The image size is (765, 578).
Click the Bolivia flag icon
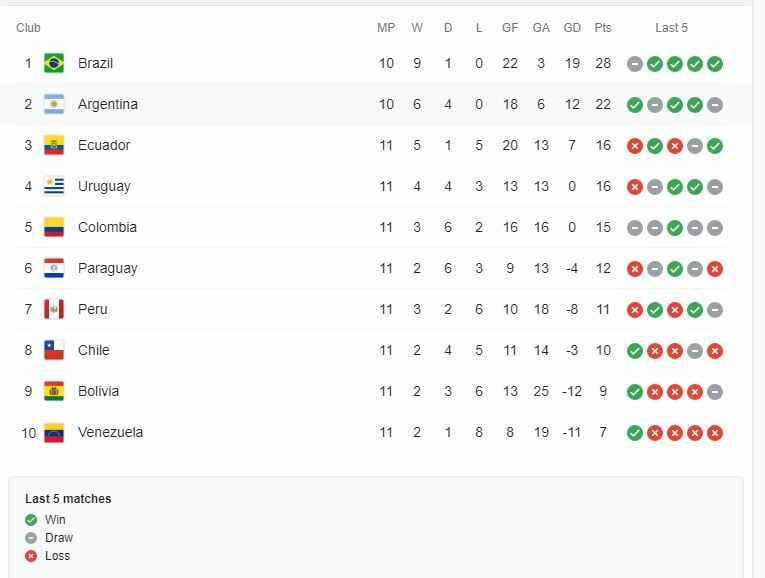pyautogui.click(x=54, y=391)
